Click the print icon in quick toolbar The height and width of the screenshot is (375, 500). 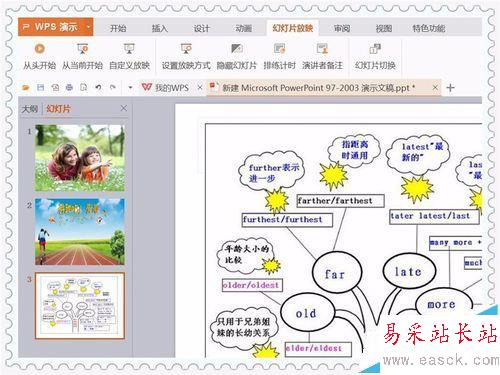[69, 88]
